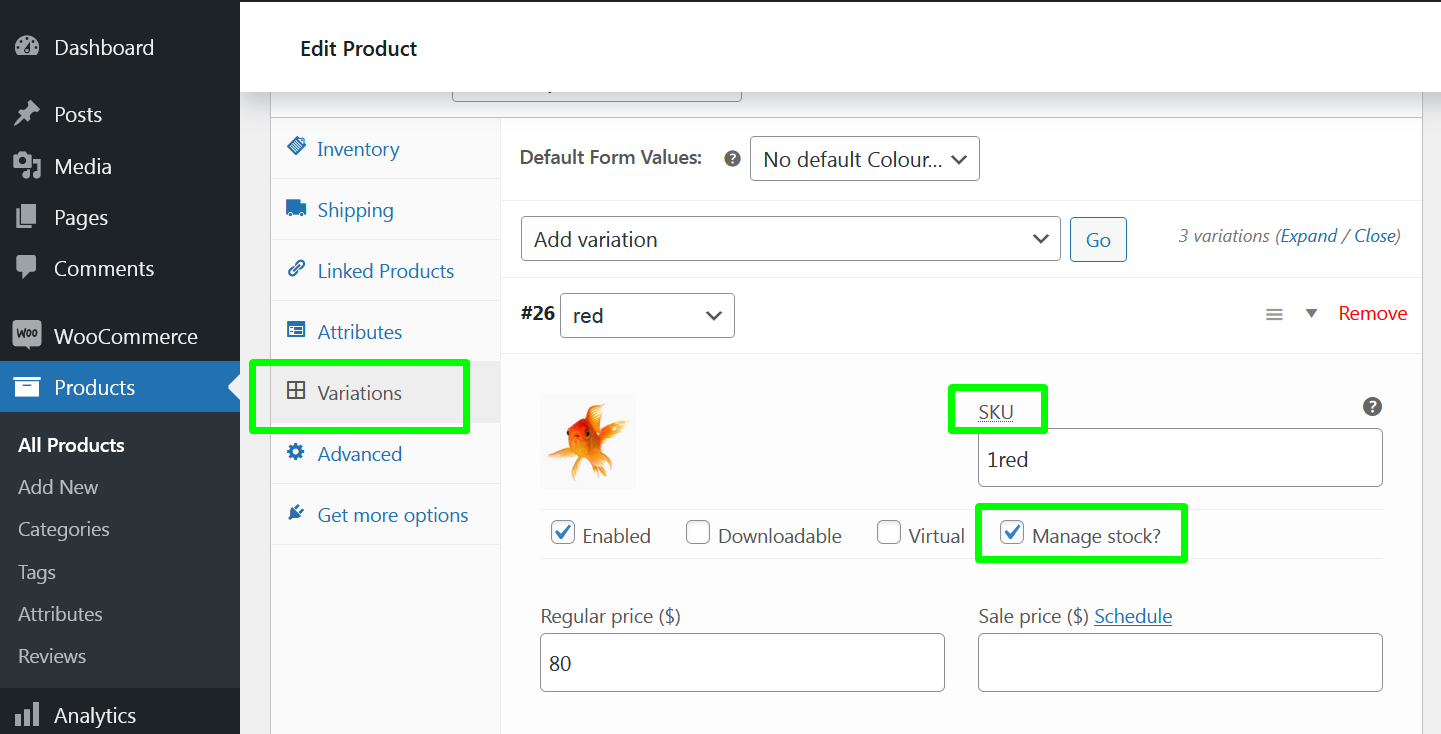
Task: Open Categories submenu
Action: [64, 529]
